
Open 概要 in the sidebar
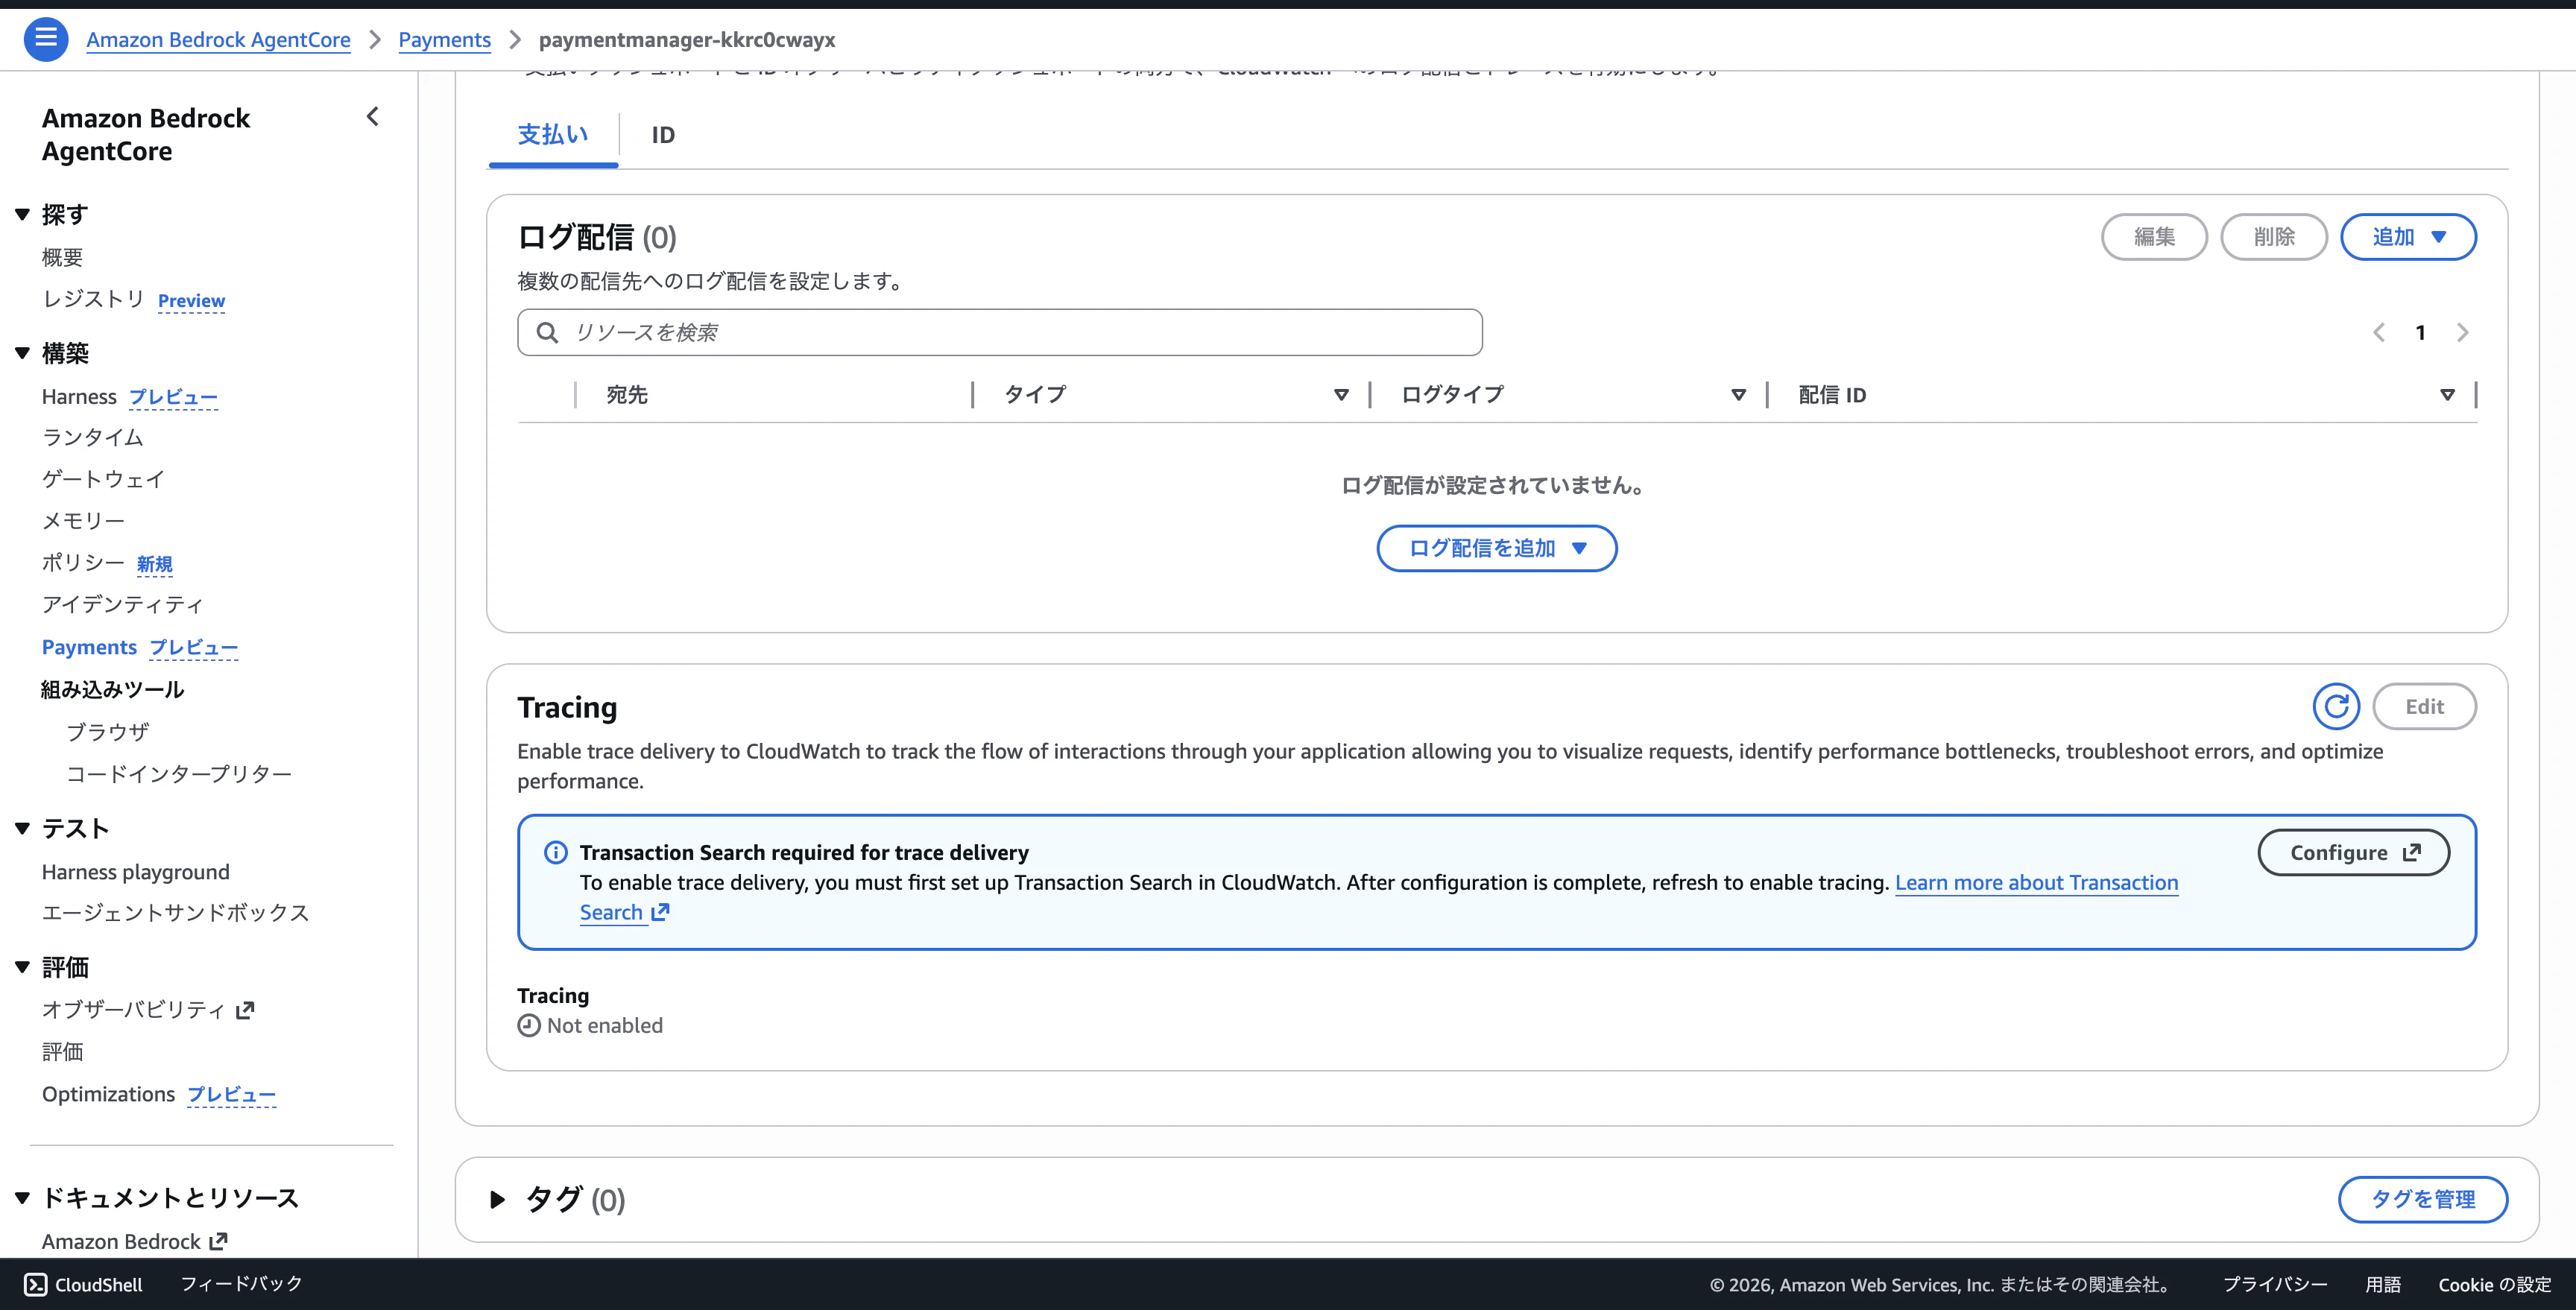(63, 257)
